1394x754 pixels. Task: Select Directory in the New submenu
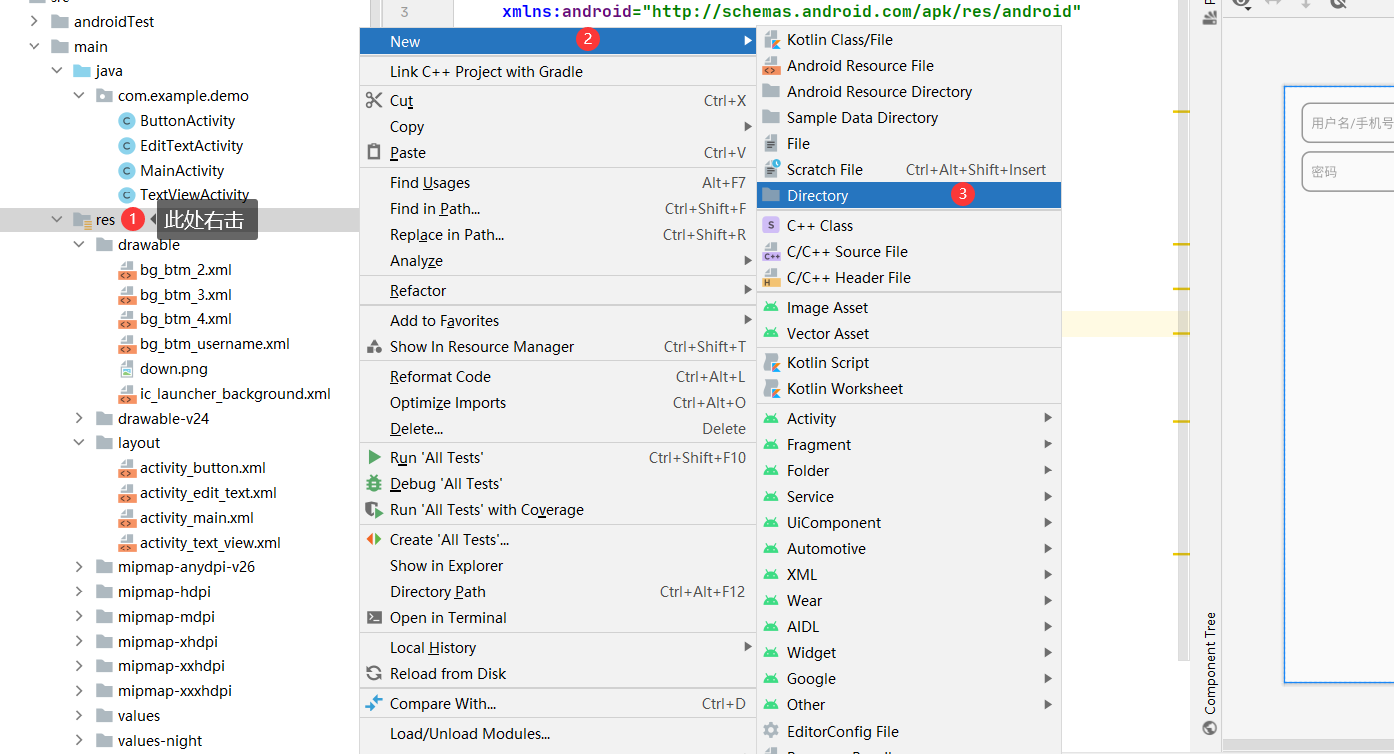pos(817,196)
